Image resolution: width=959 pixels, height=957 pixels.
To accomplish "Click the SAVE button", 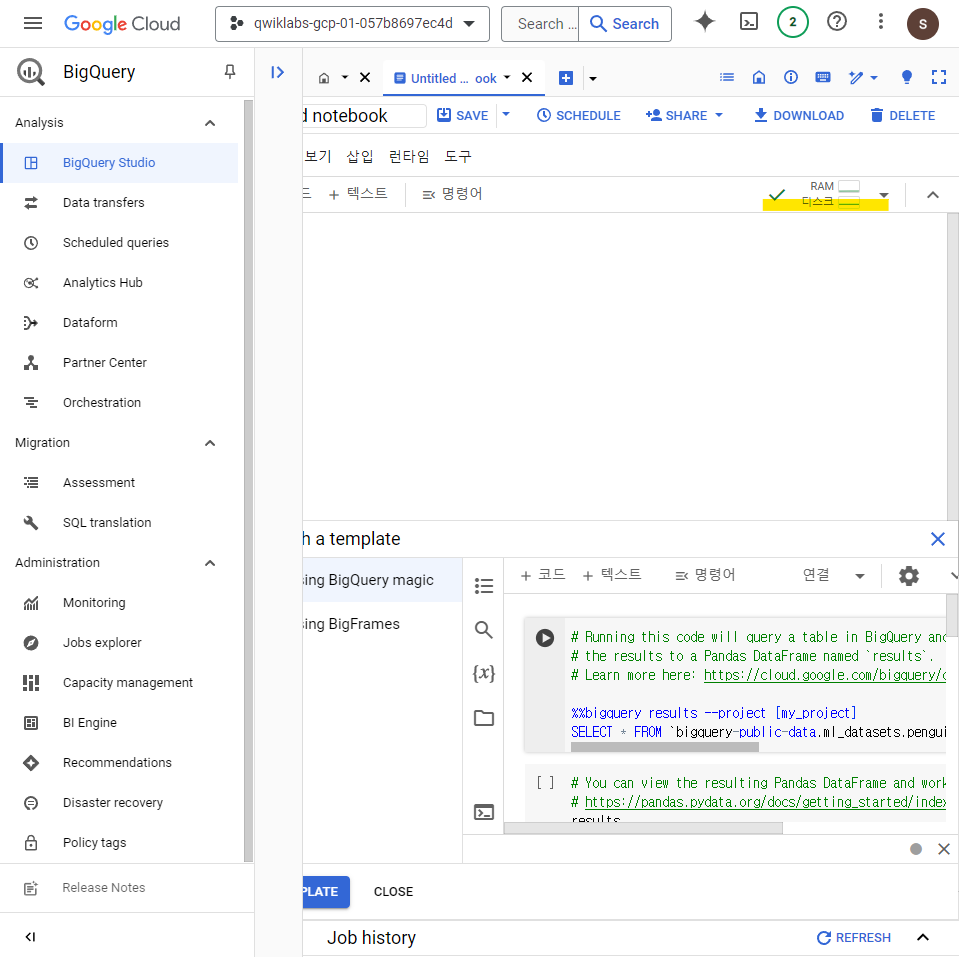I will 462,115.
